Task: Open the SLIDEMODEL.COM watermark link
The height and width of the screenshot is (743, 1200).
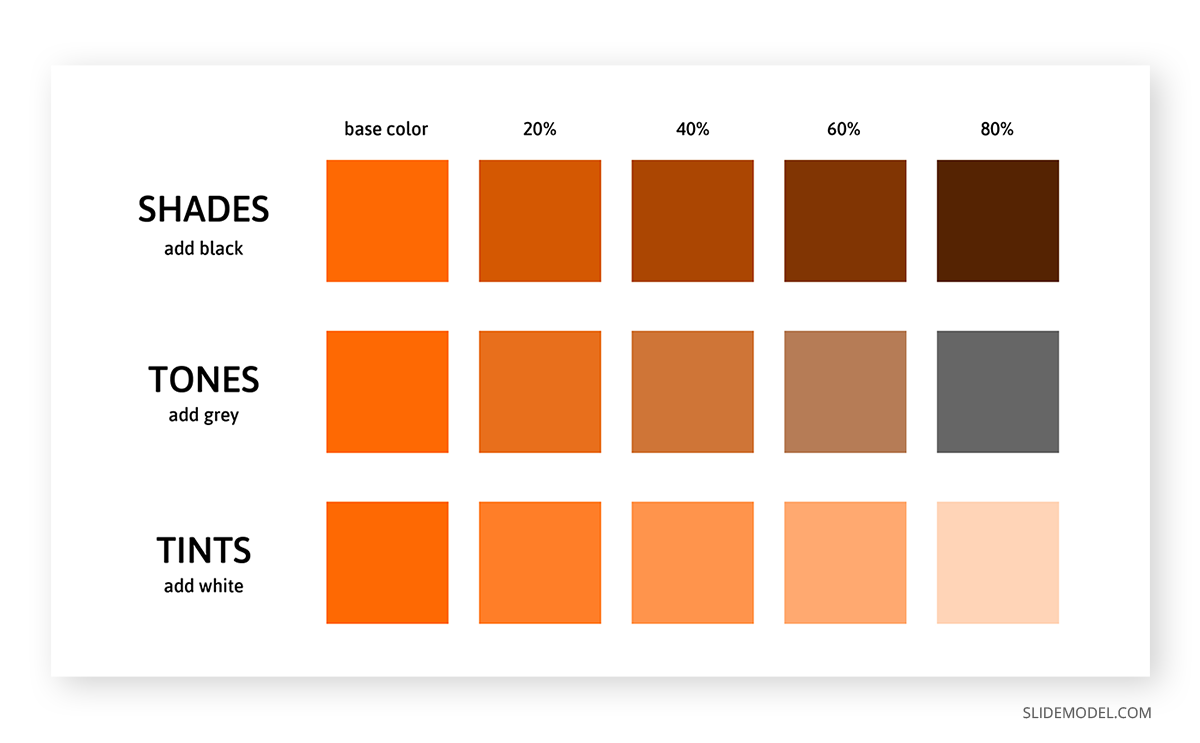Action: 1087,713
